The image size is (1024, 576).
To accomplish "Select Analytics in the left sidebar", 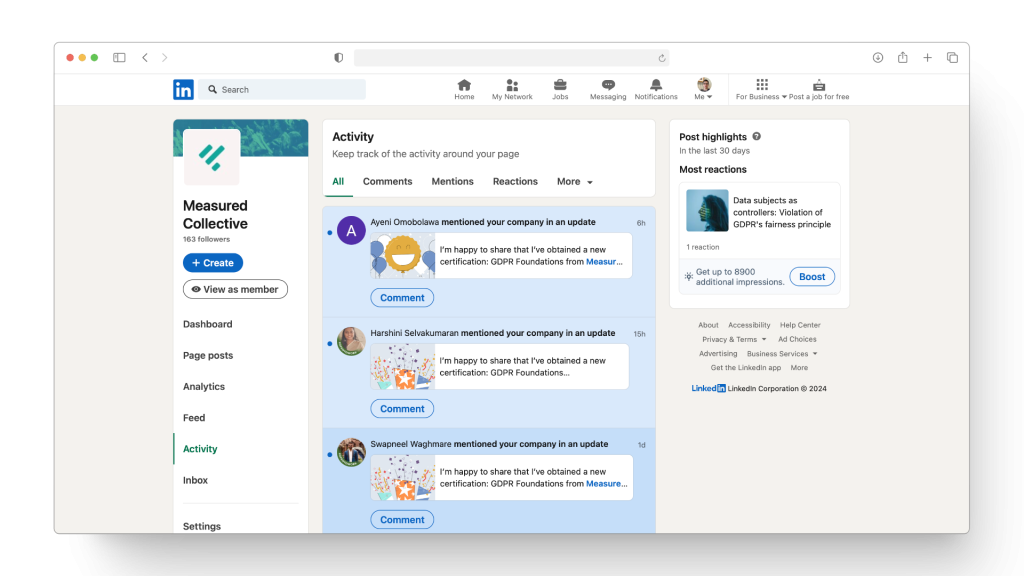I will tap(204, 387).
